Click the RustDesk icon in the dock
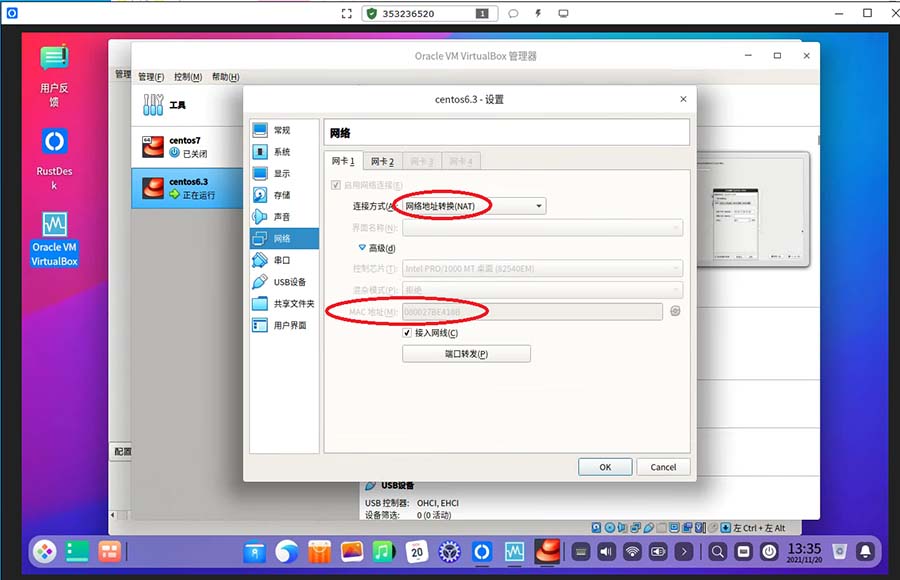The image size is (900, 580). tap(482, 552)
